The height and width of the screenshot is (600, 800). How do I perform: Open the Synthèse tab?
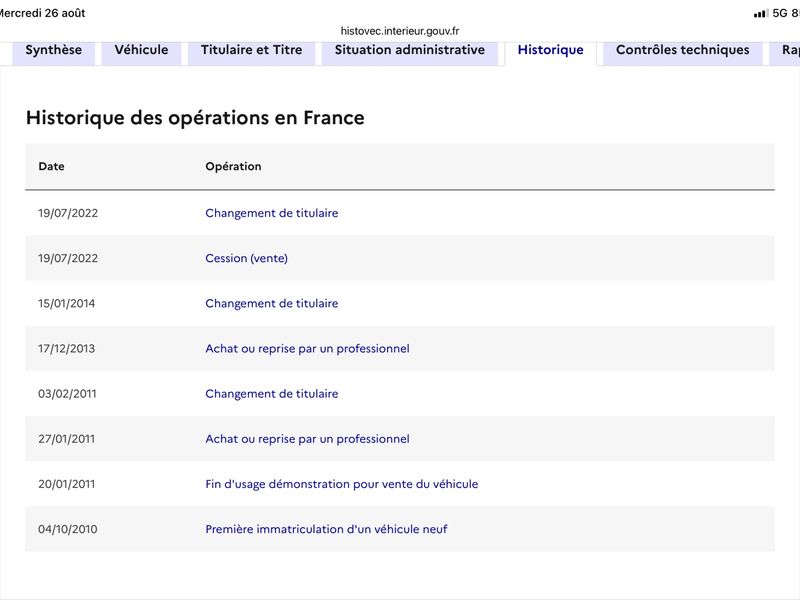tap(54, 50)
